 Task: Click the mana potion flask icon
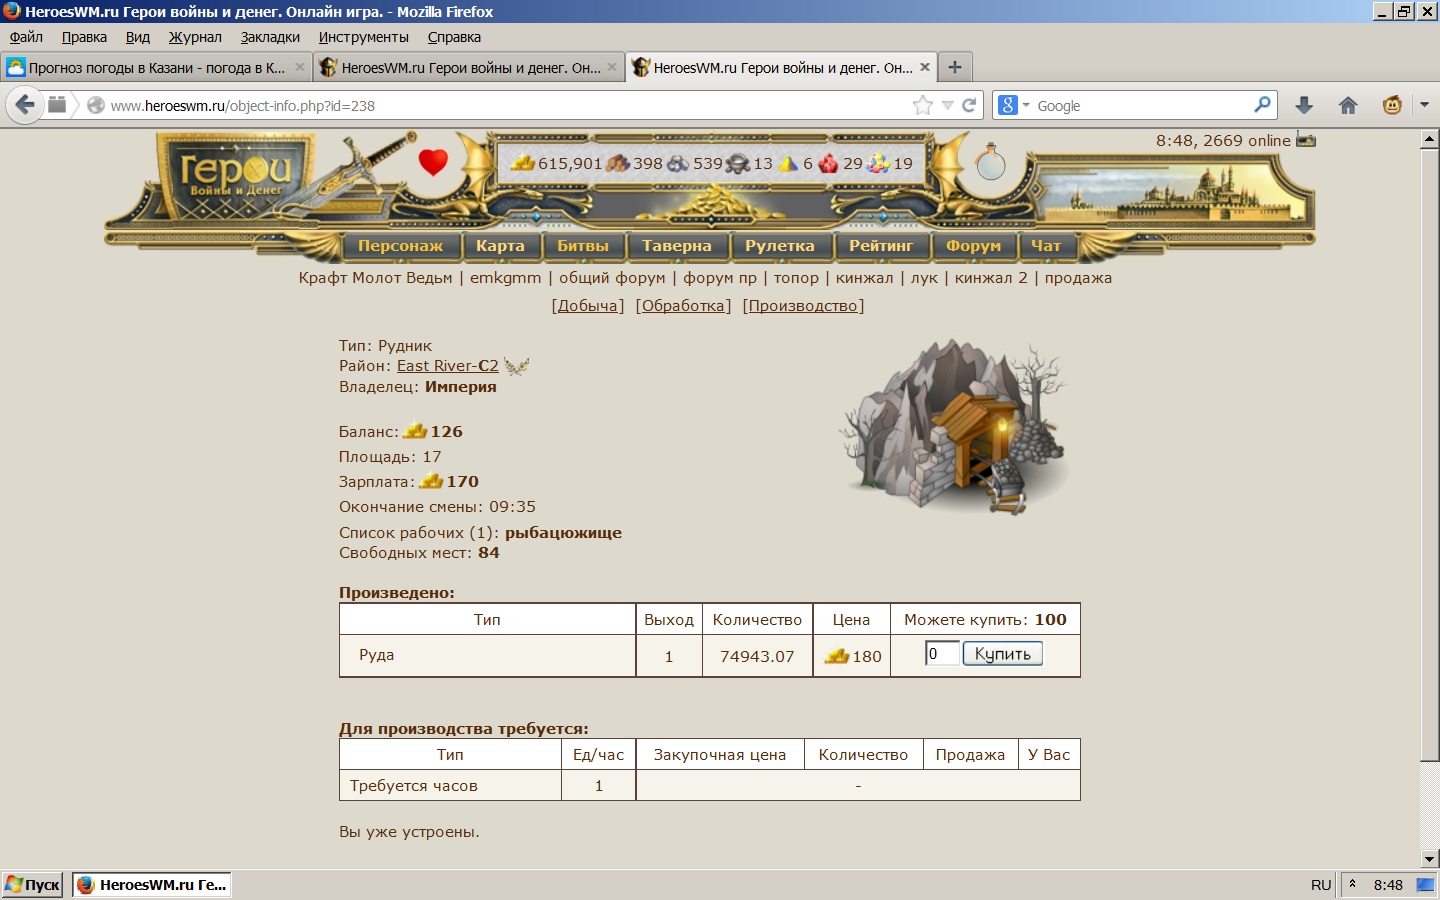click(x=990, y=161)
